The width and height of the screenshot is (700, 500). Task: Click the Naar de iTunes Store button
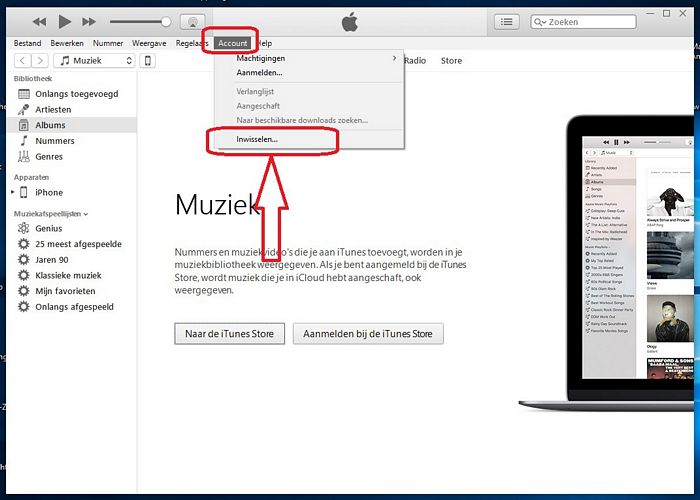click(x=229, y=334)
